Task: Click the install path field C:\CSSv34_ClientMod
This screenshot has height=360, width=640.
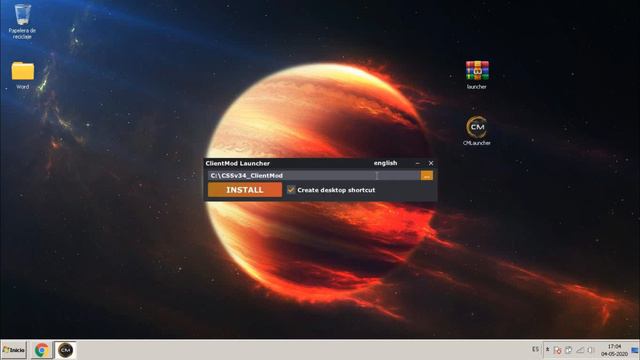Action: 314,176
